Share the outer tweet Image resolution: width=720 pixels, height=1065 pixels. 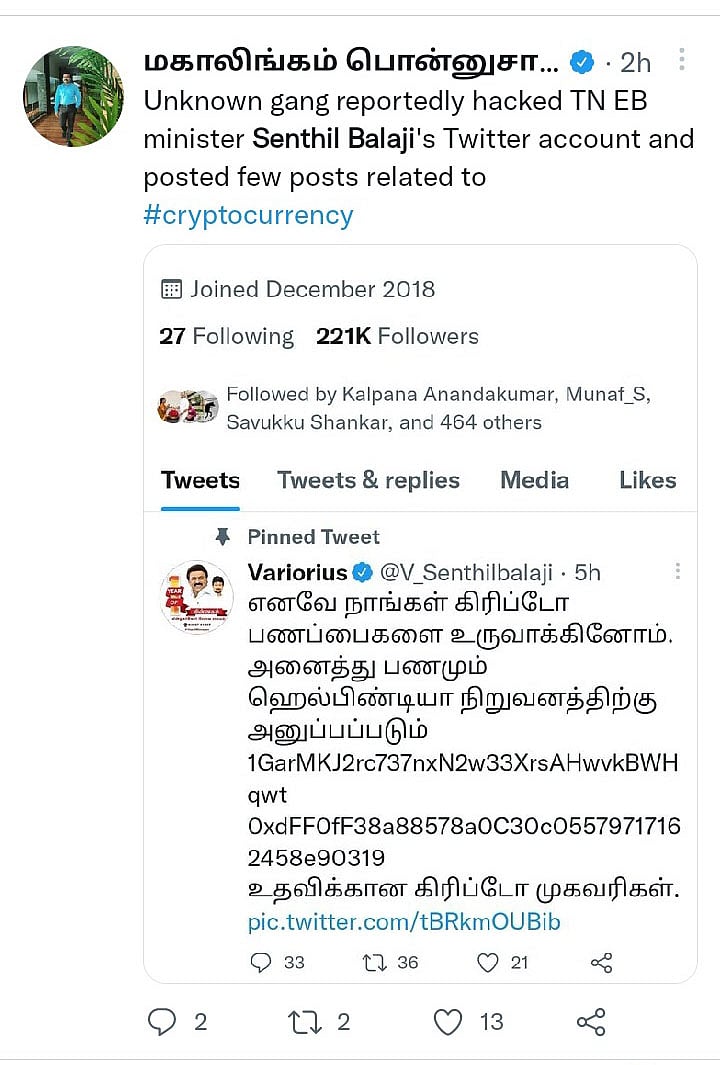pyautogui.click(x=591, y=1021)
